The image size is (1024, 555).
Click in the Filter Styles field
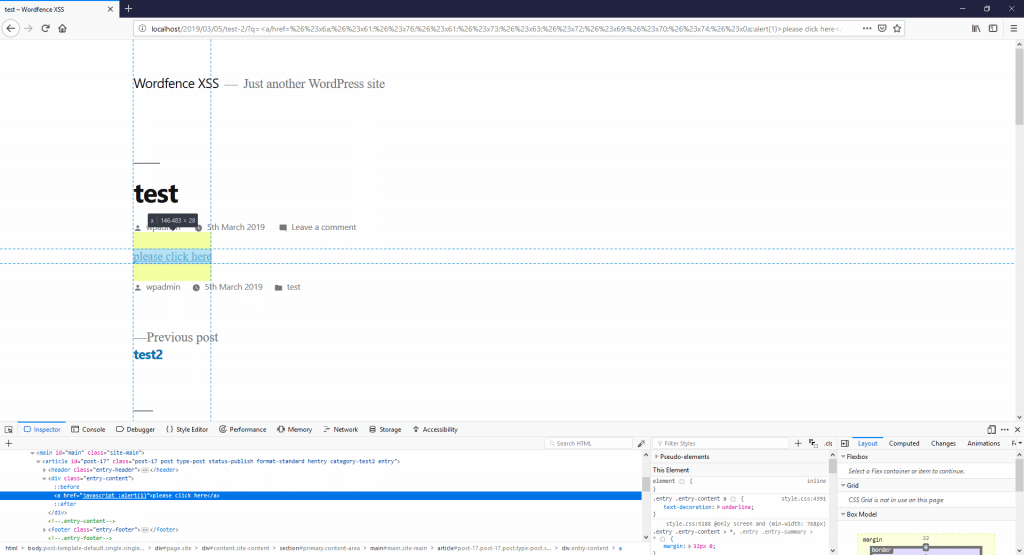[x=722, y=443]
